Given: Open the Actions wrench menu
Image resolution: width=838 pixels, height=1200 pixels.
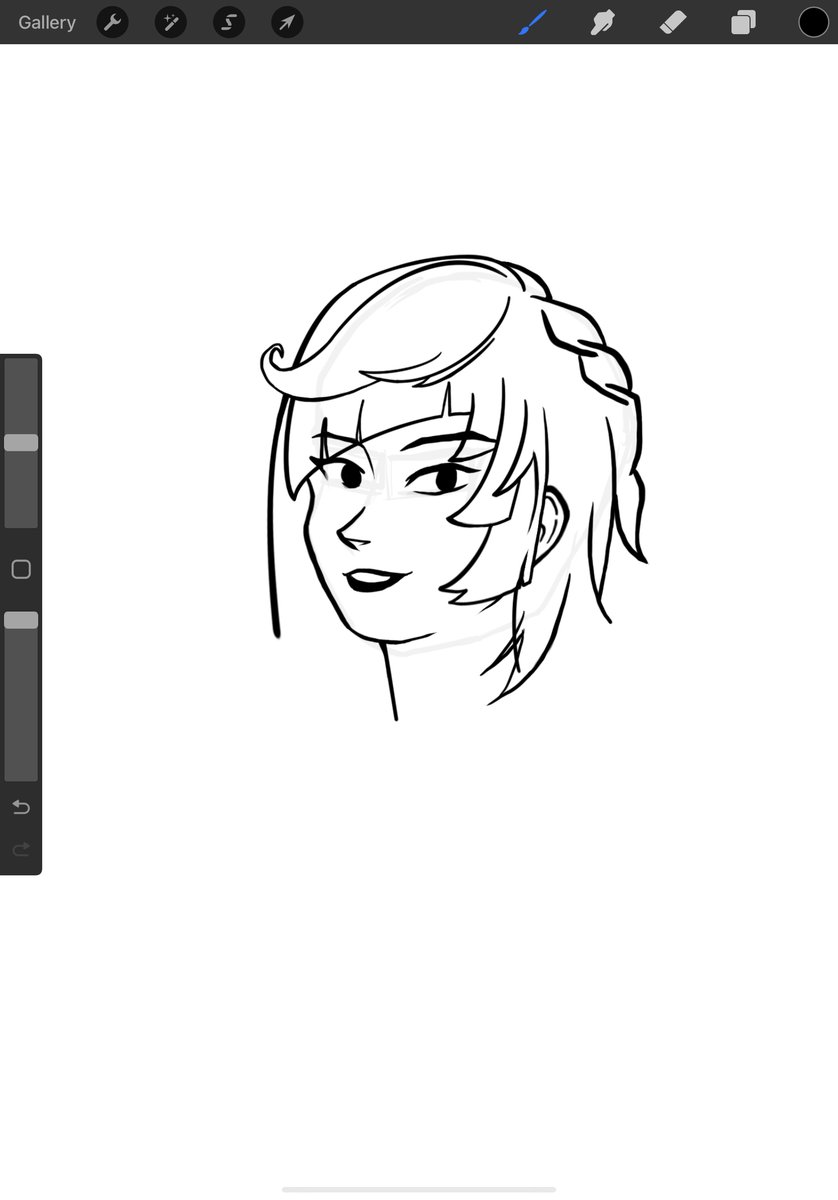Looking at the screenshot, I should (x=113, y=22).
